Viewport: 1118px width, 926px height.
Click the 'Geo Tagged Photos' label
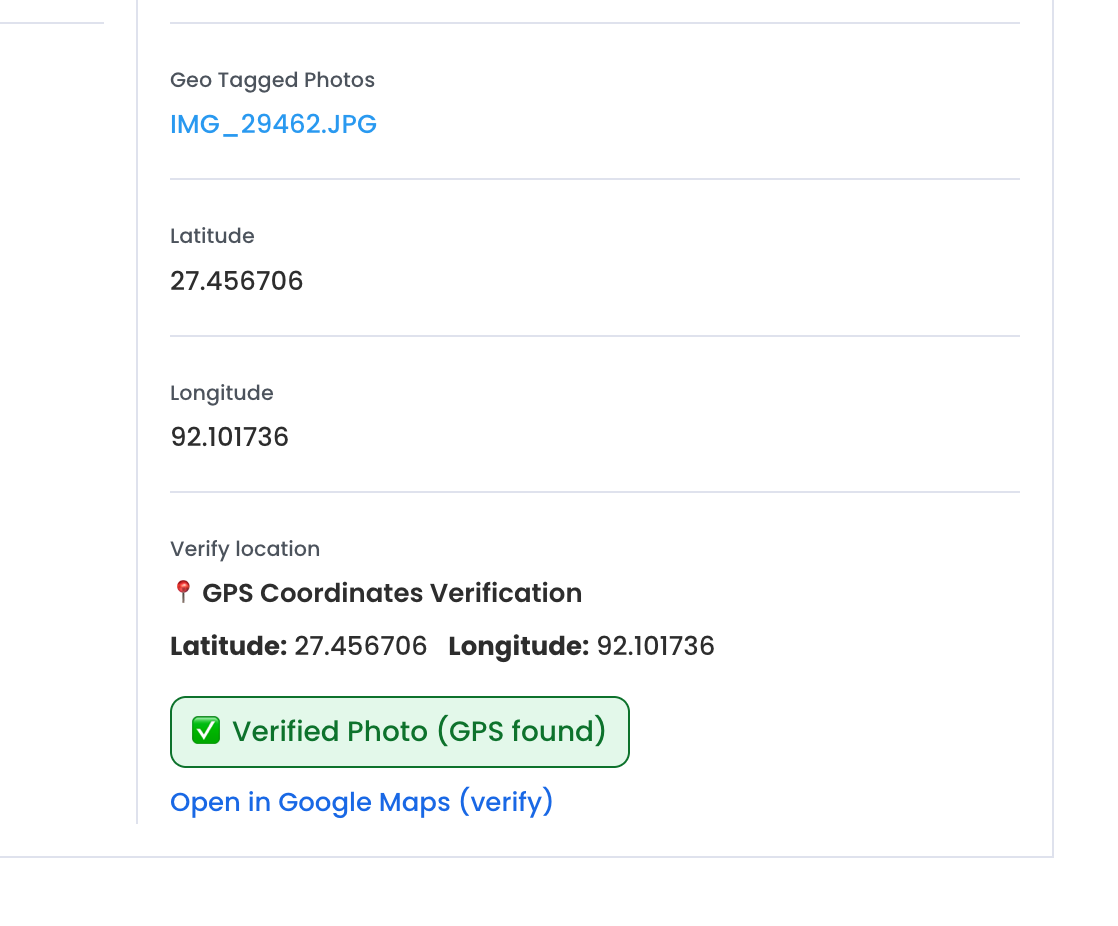(272, 80)
